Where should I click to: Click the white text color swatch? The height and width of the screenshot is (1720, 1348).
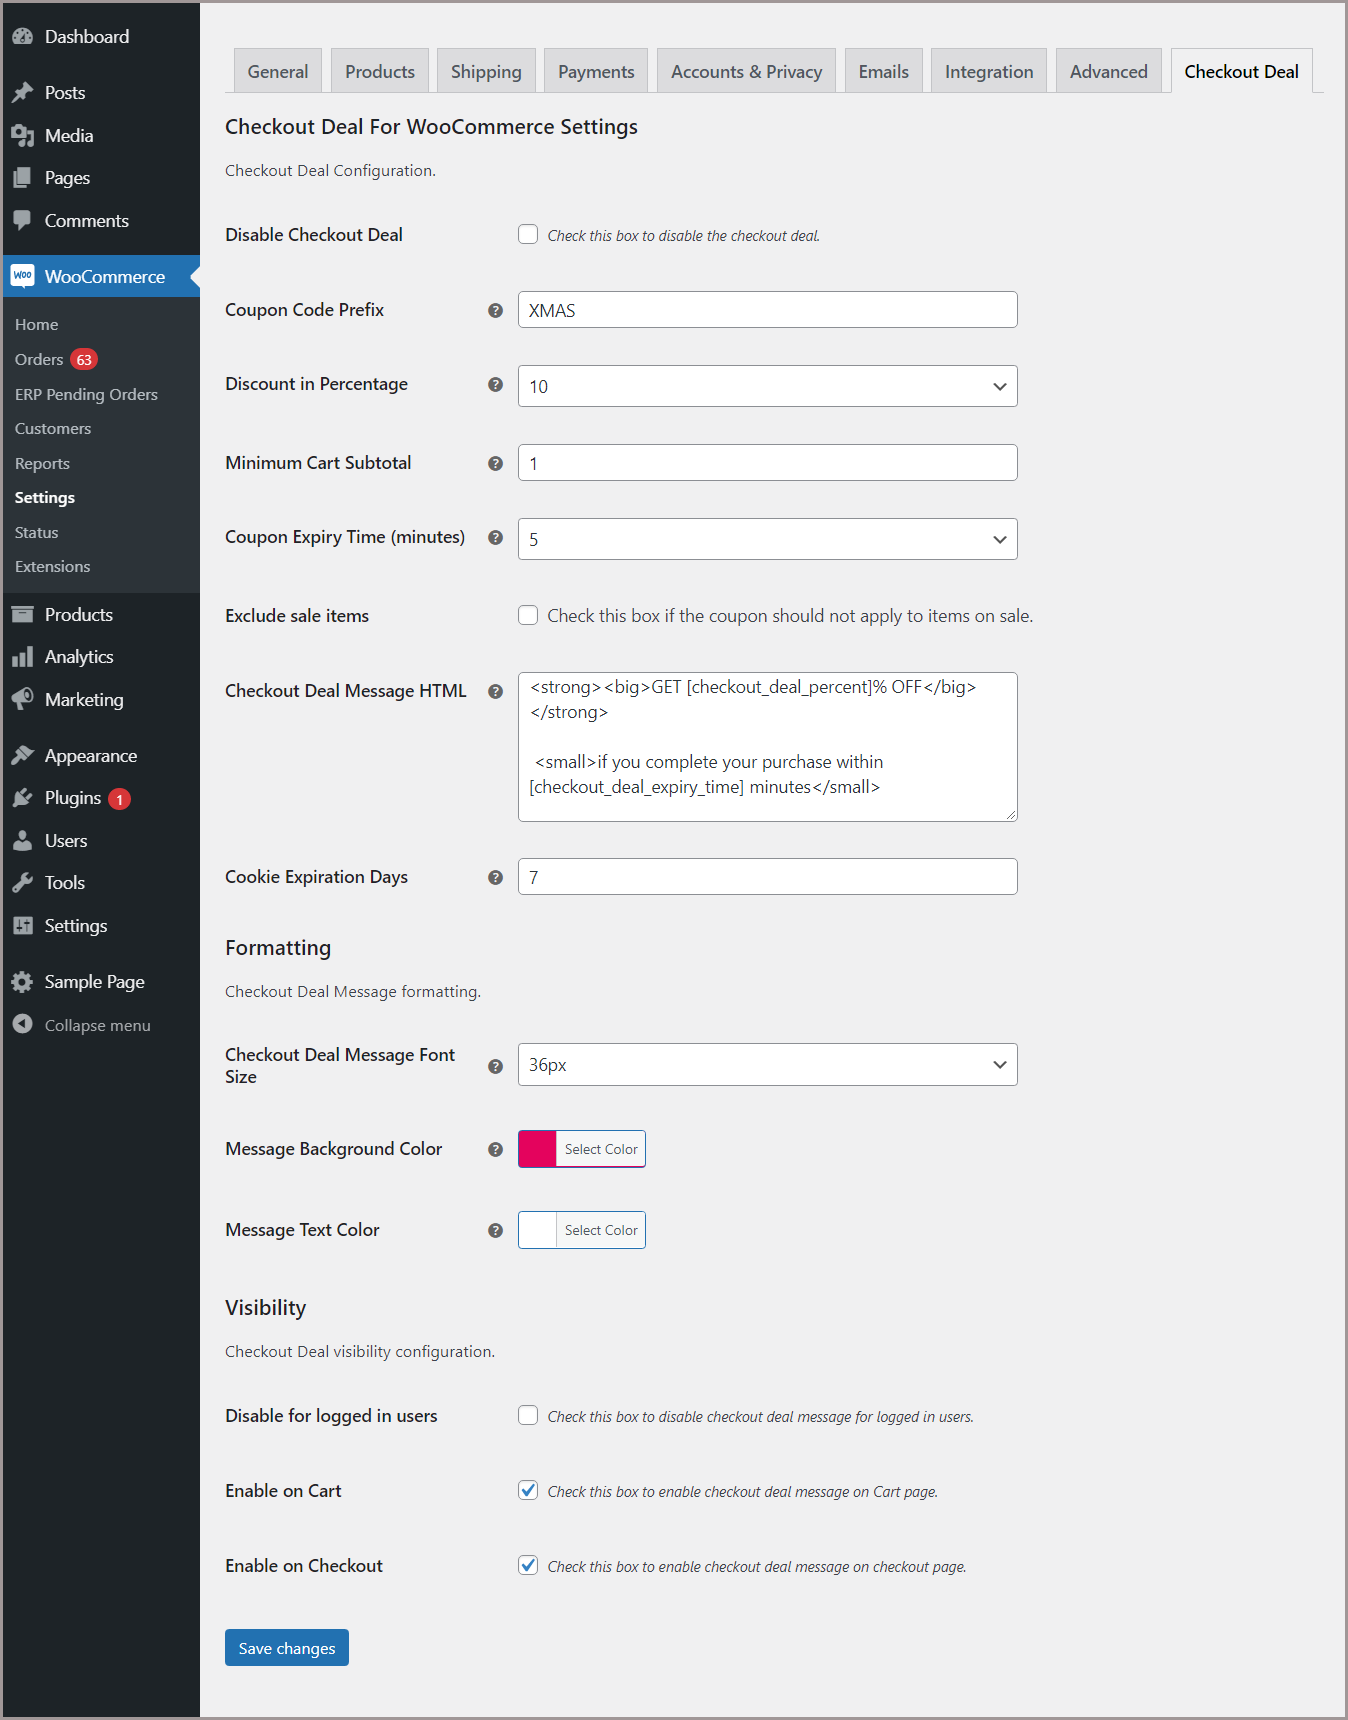point(537,1230)
